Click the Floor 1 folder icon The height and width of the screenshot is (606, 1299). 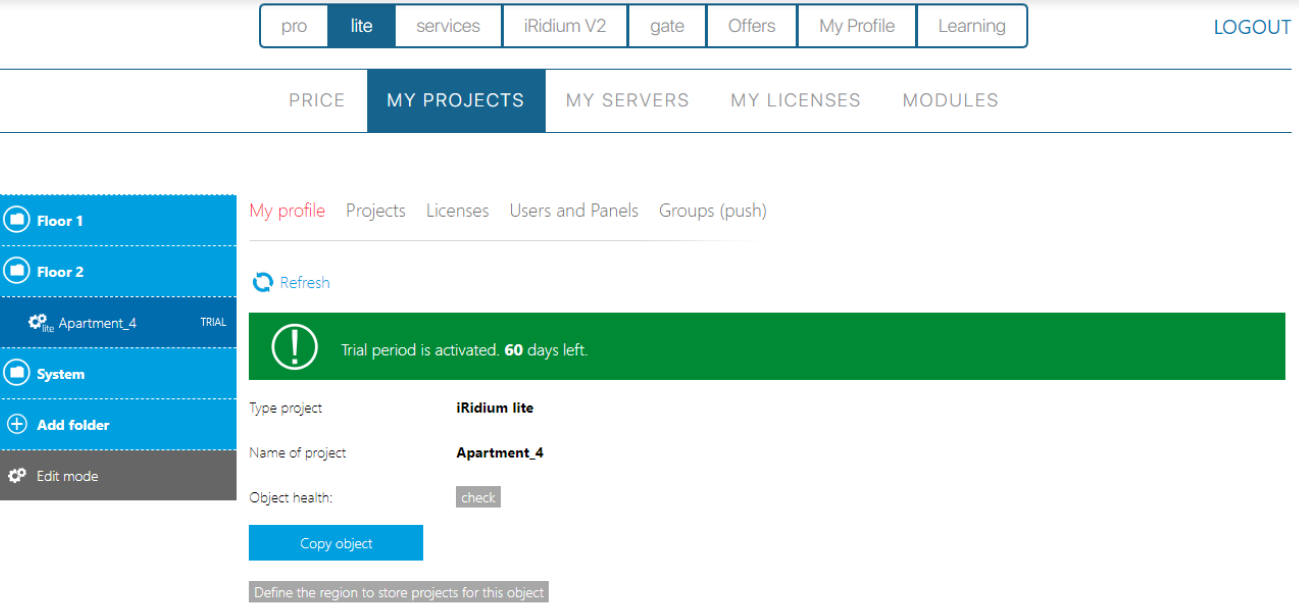coord(17,220)
